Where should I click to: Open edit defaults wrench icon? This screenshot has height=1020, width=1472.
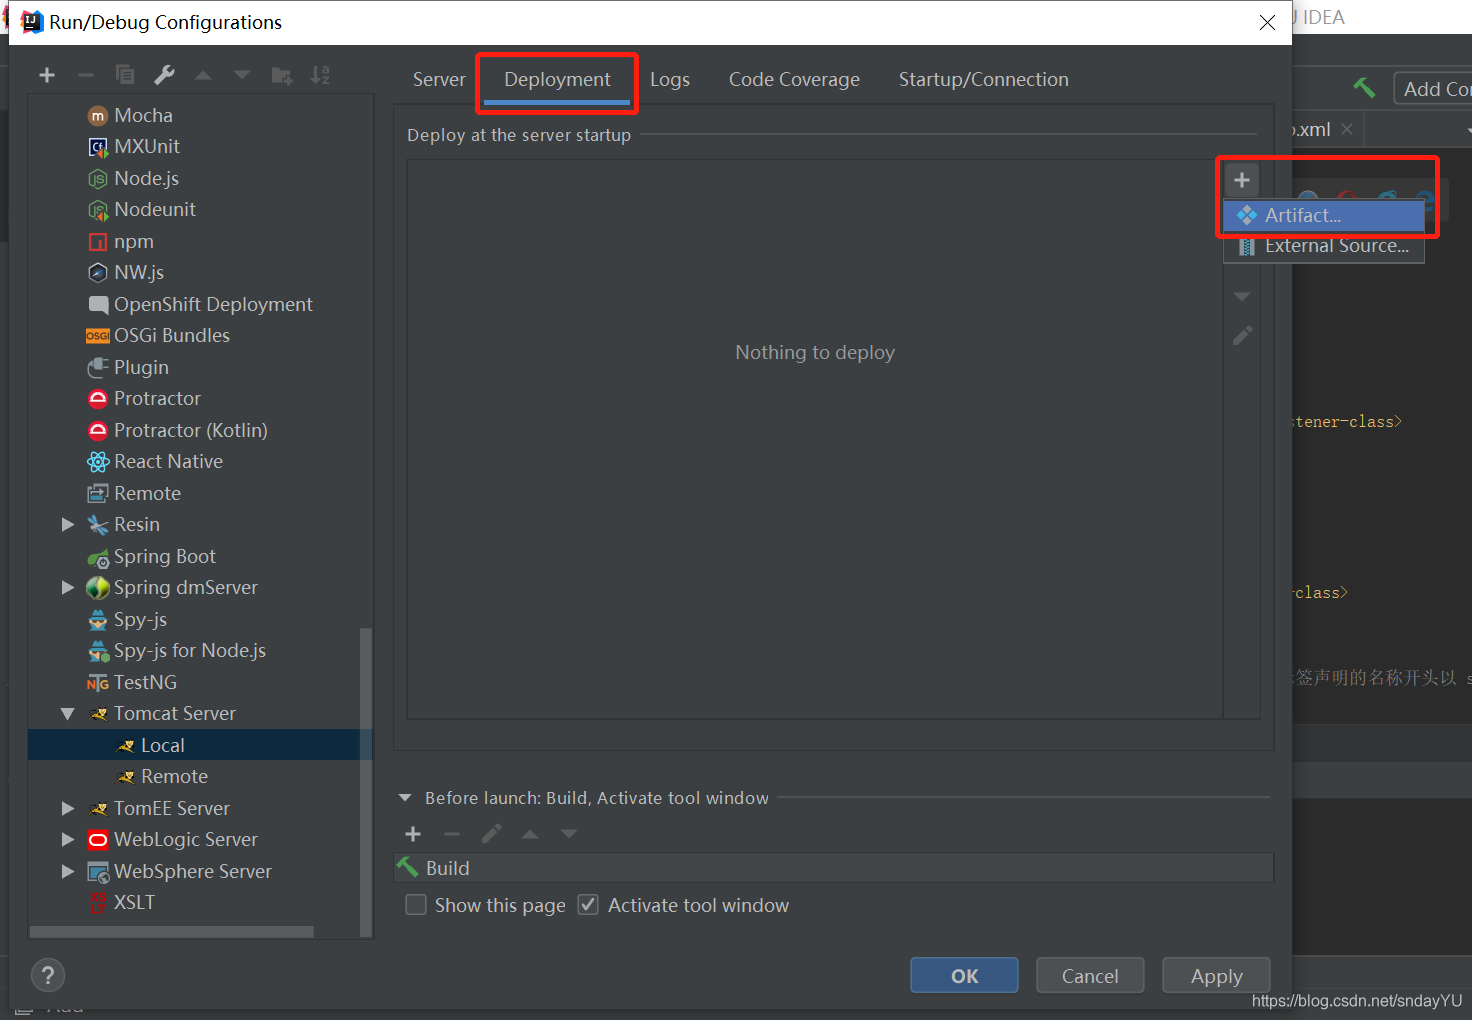(x=164, y=75)
